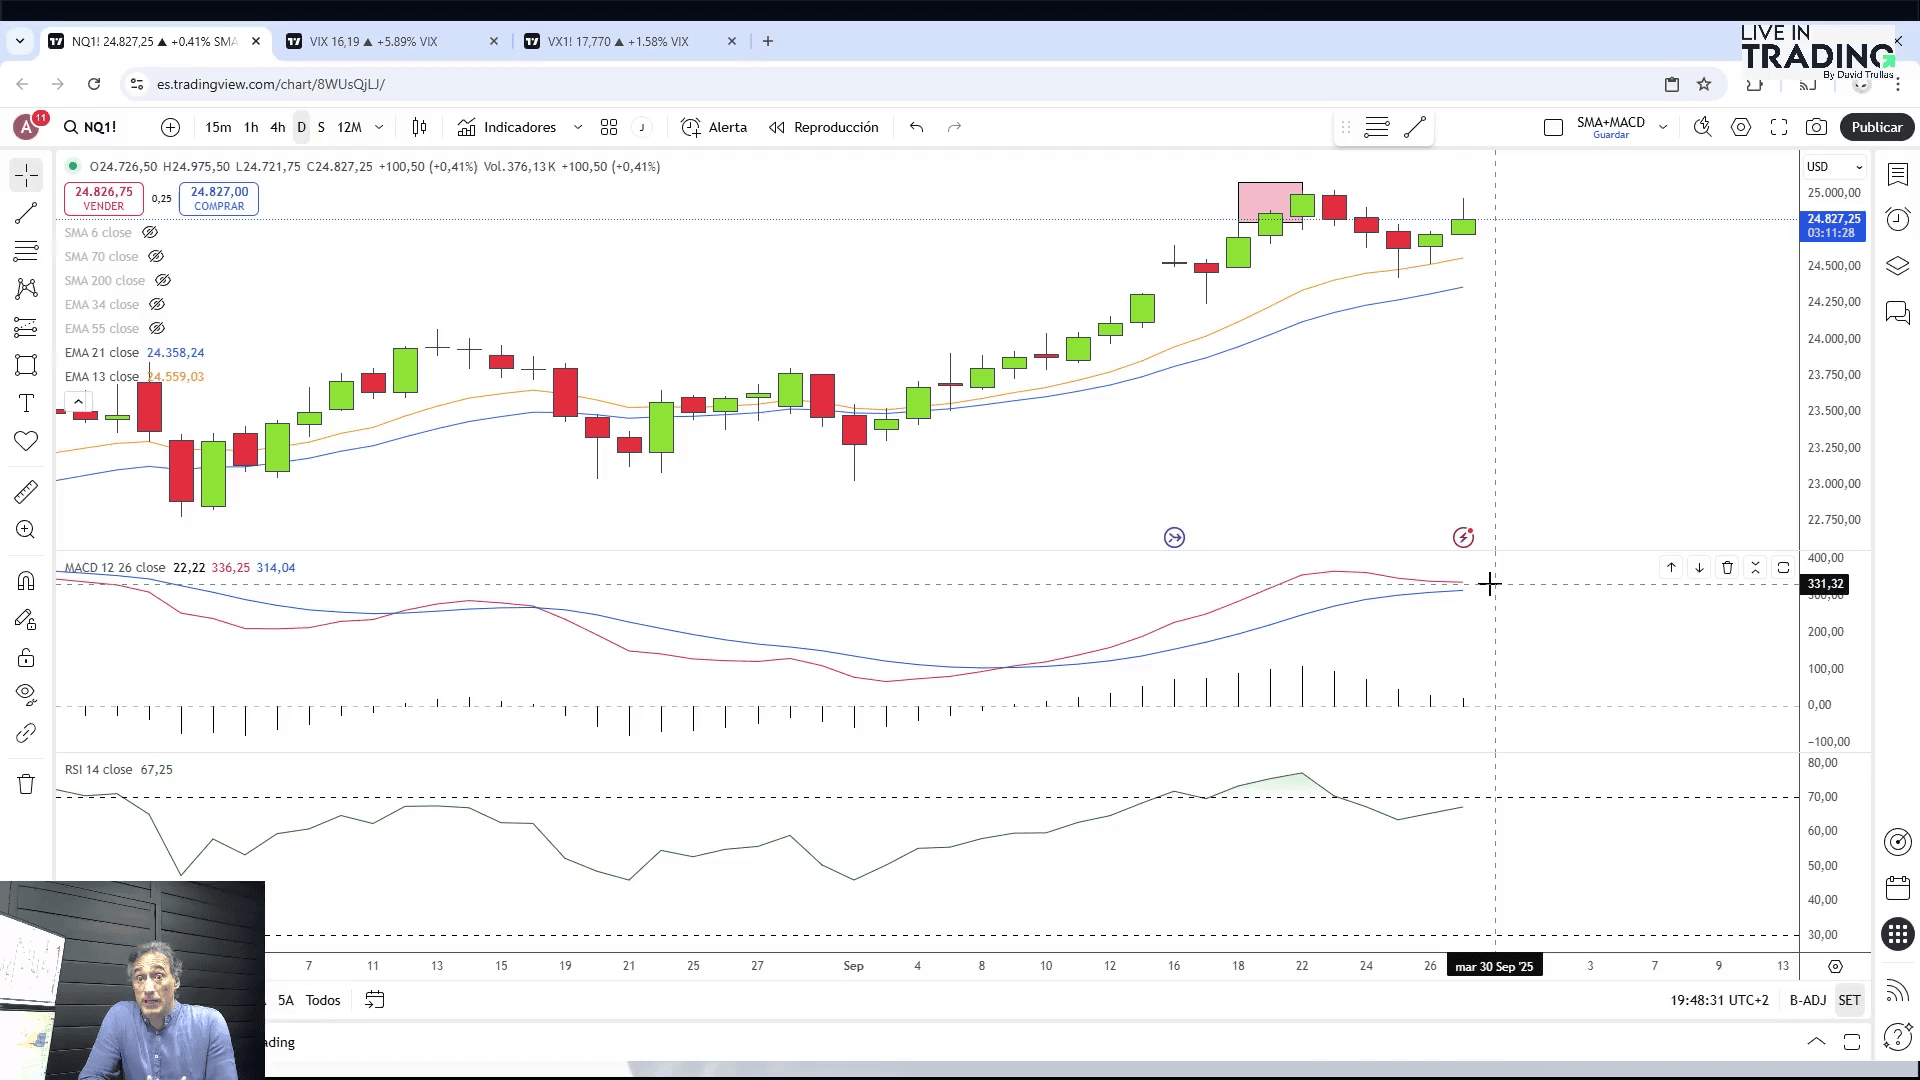
Task: Take a chart snapshot camera icon
Action: pos(1816,127)
